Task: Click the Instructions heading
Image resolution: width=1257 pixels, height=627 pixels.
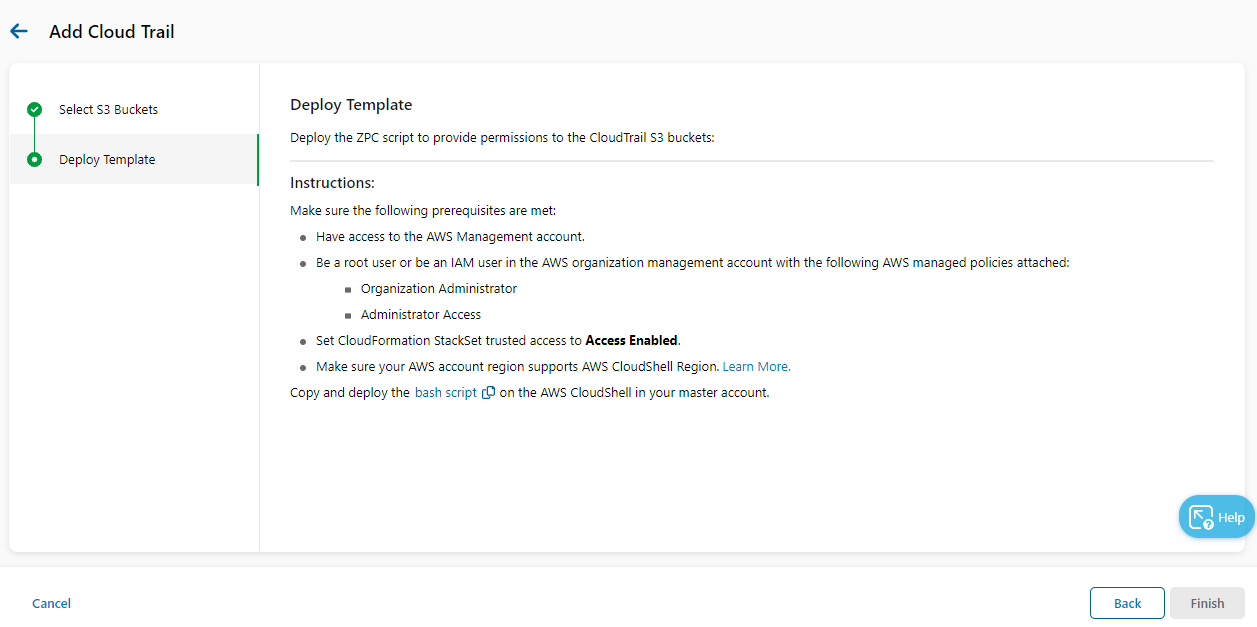Action: point(332,183)
